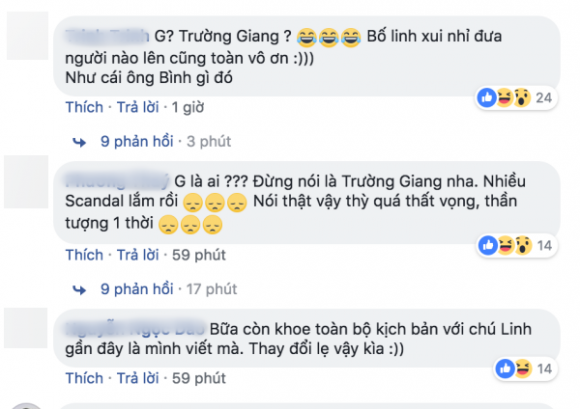This screenshot has width=580, height=409.
Task: Click the haha reaction icon on second comment
Action: (x=505, y=245)
